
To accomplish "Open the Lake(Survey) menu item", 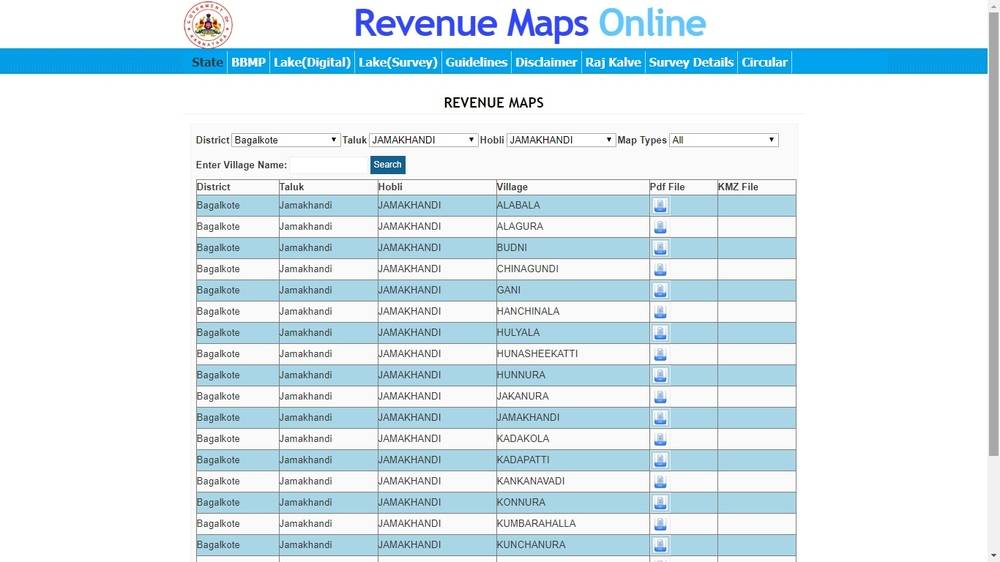I will (398, 62).
